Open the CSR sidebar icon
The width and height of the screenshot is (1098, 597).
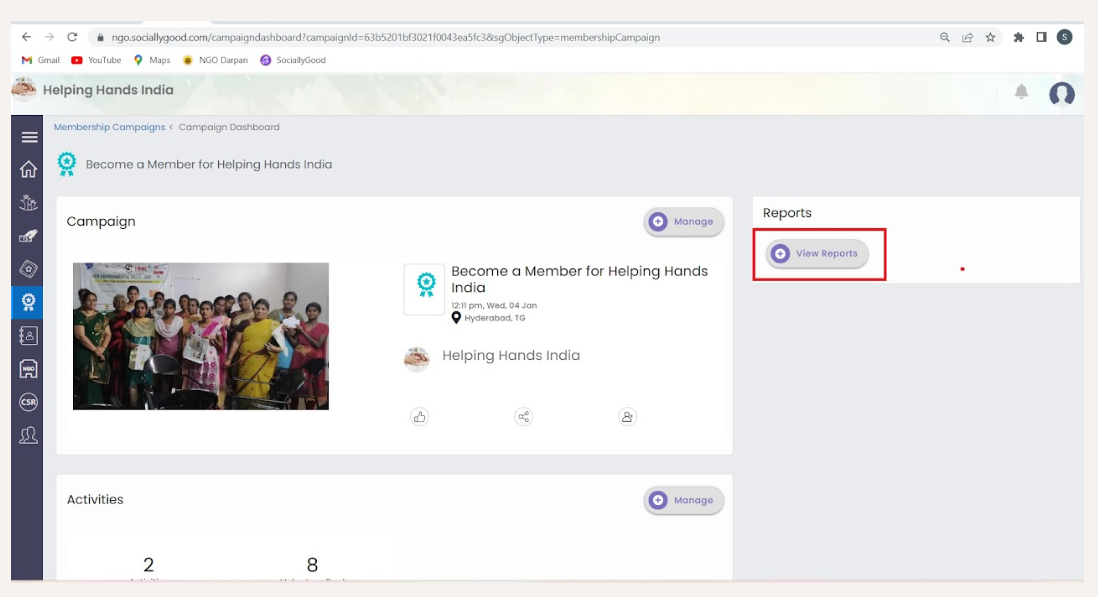coord(29,402)
